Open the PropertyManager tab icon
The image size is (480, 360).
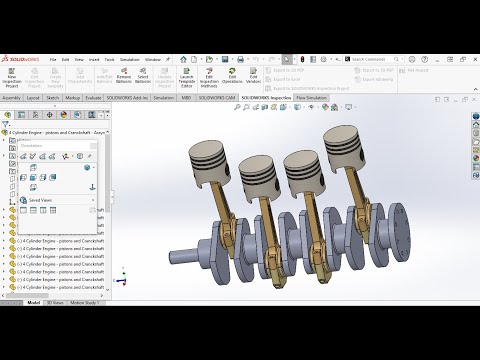click(x=21, y=115)
